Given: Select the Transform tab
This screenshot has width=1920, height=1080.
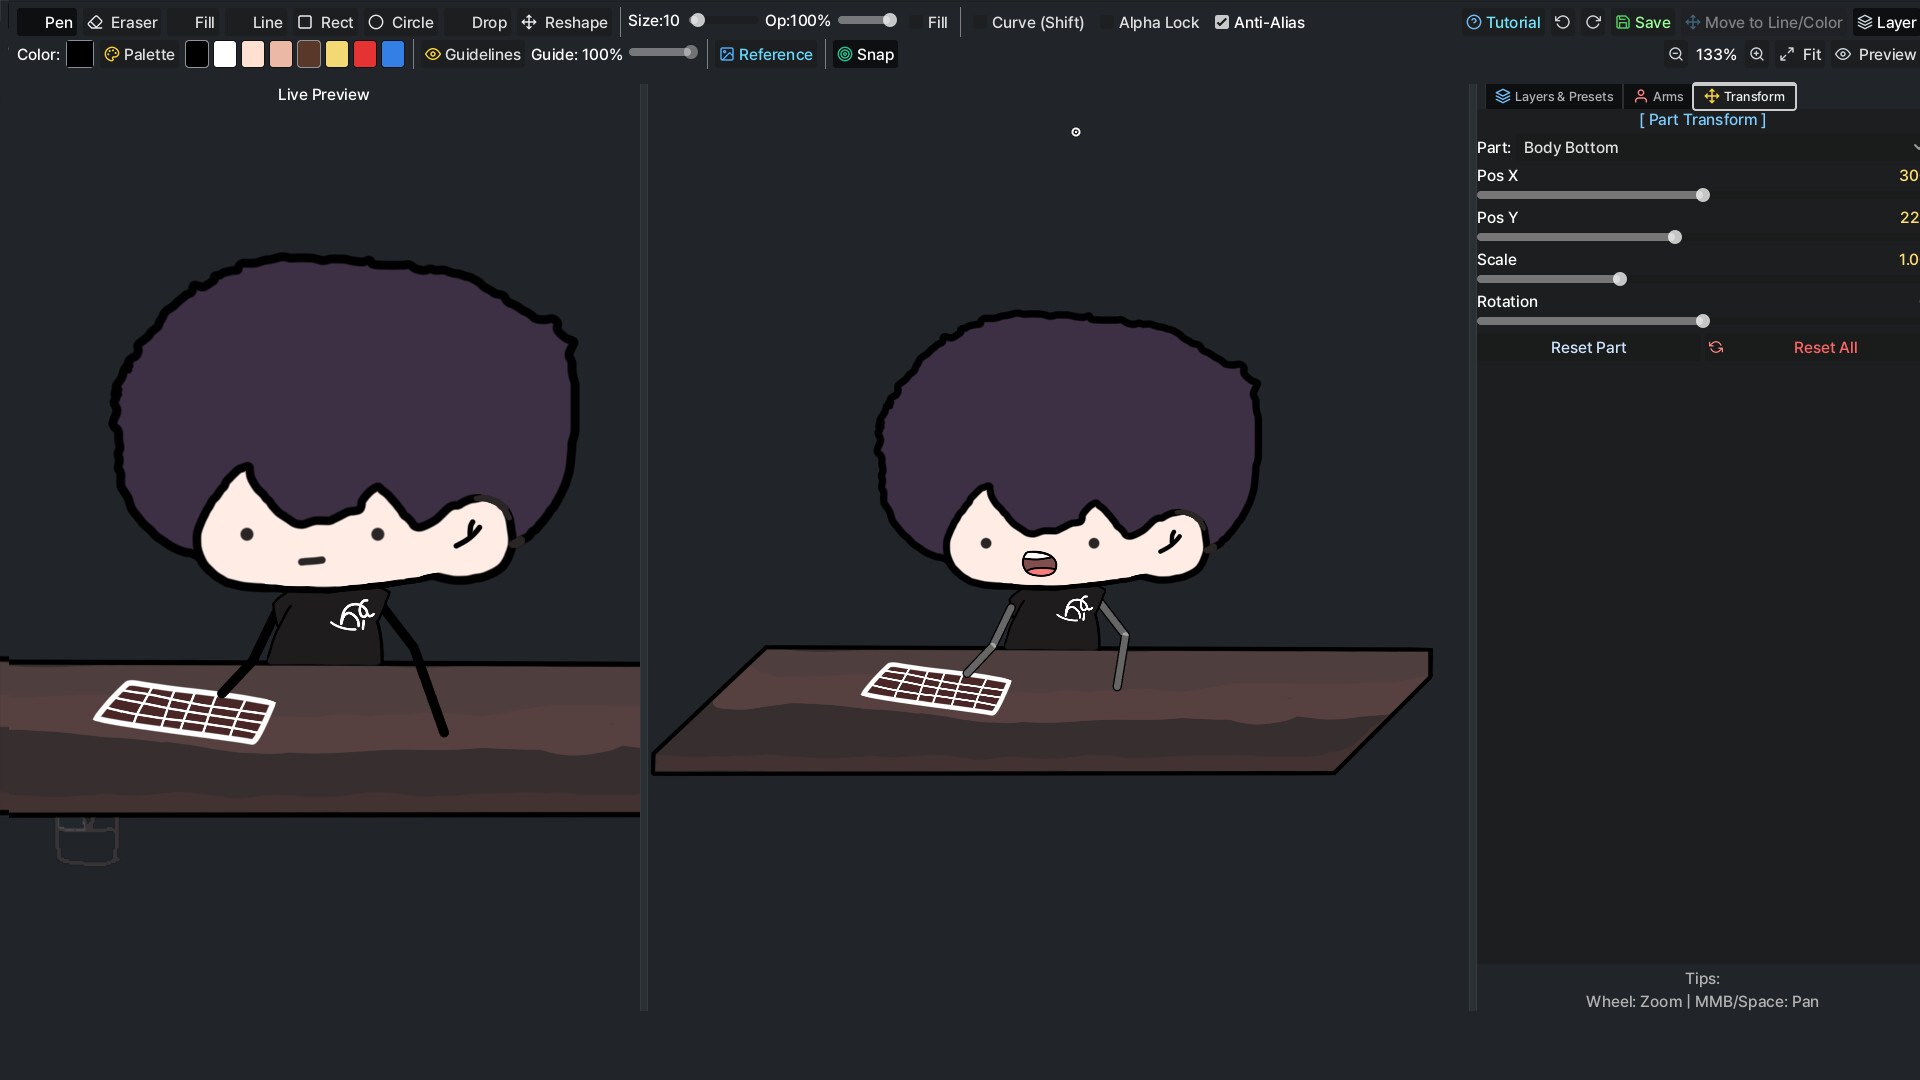Looking at the screenshot, I should (1744, 96).
